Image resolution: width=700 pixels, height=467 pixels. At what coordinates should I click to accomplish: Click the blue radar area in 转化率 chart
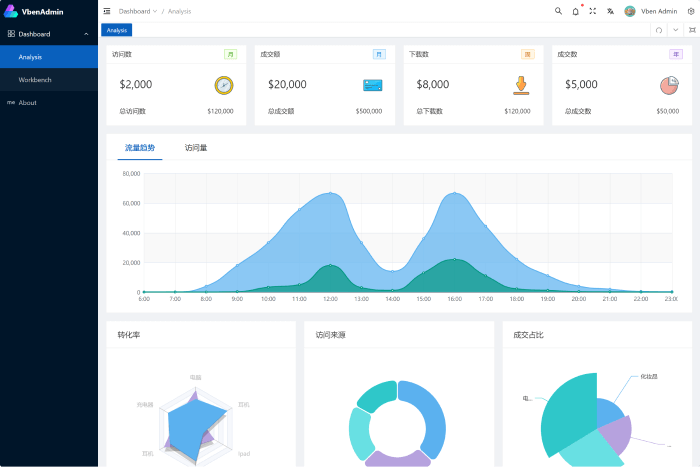coord(190,426)
